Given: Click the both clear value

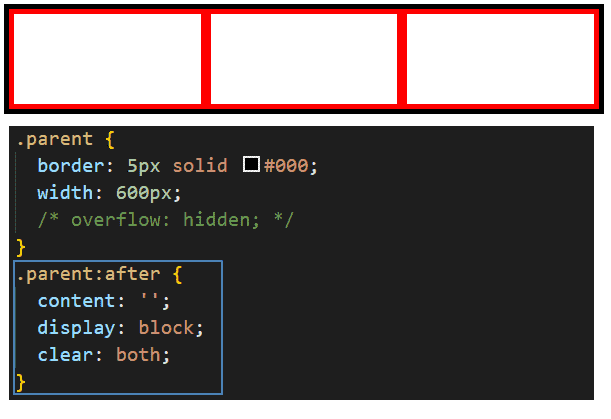Looking at the screenshot, I should point(138,354).
